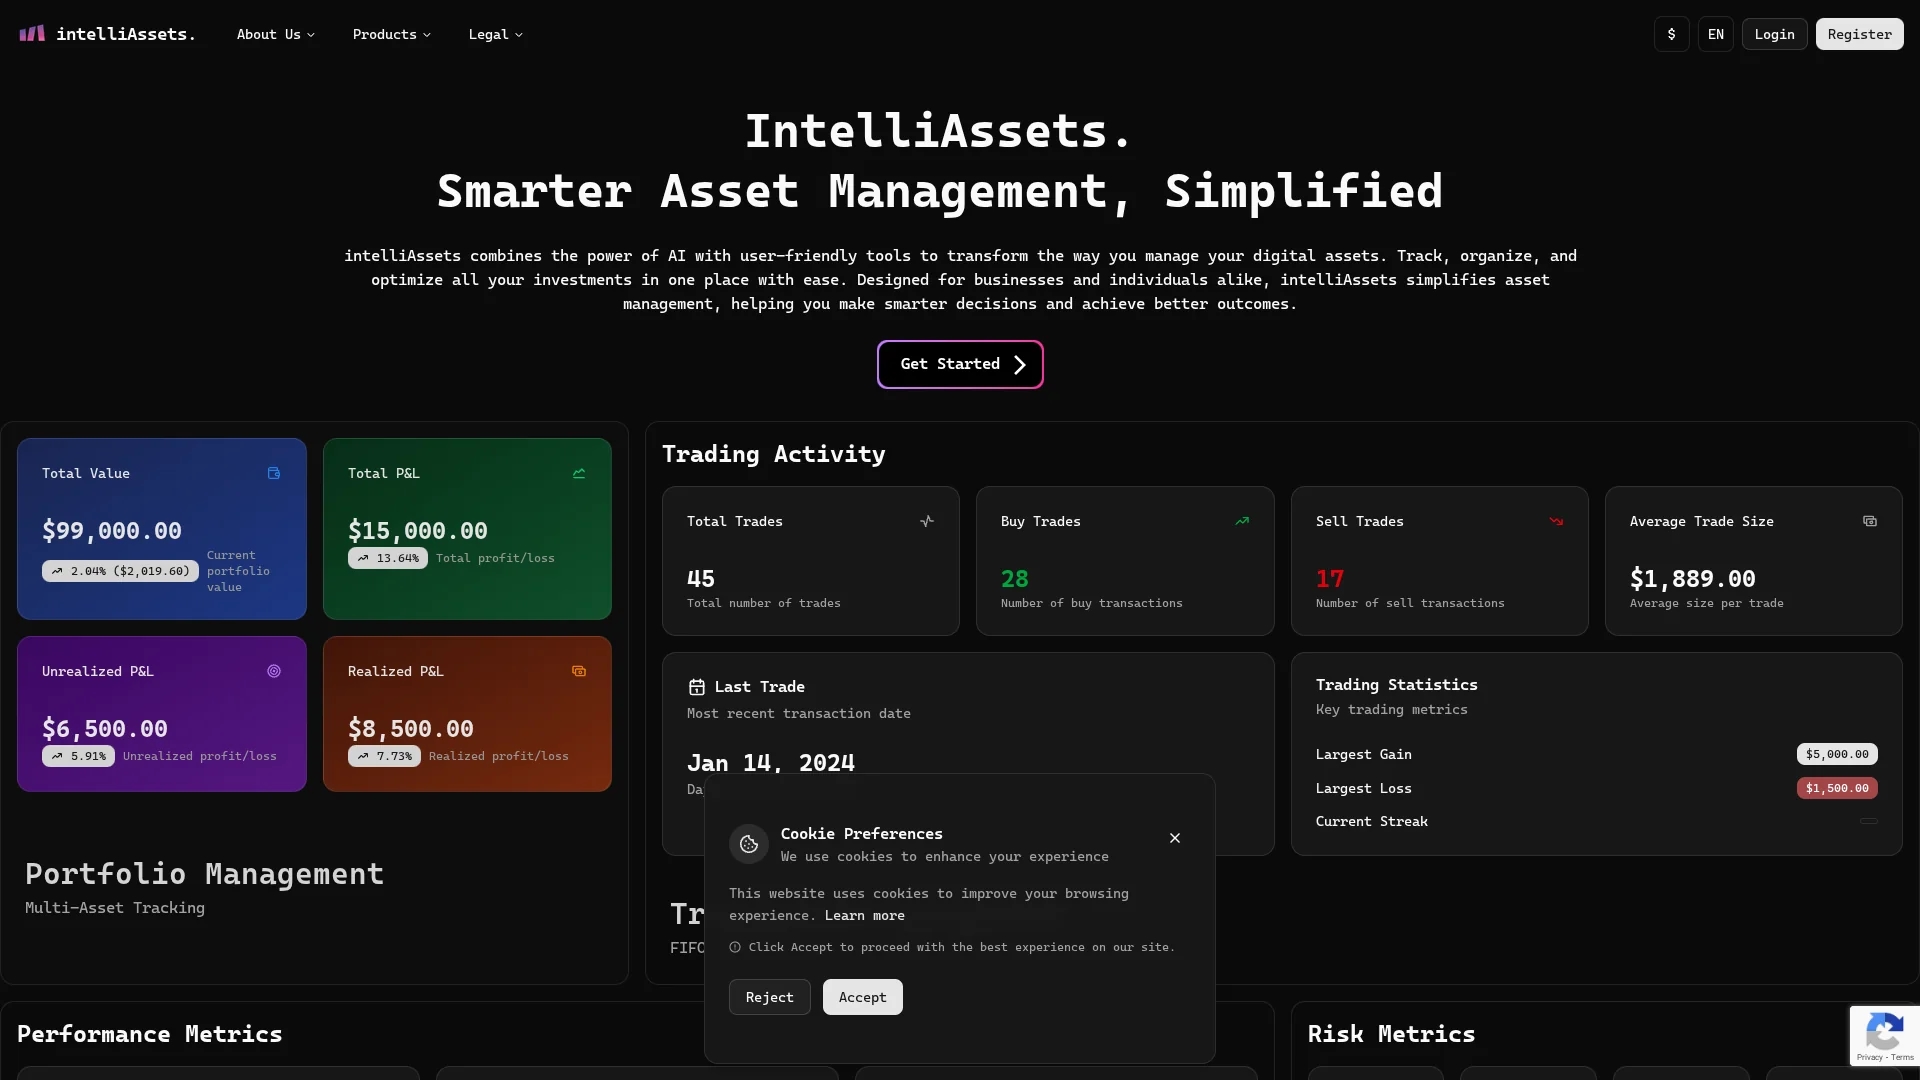
Task: Click the reCAPTCHA badge icon
Action: click(1884, 1033)
